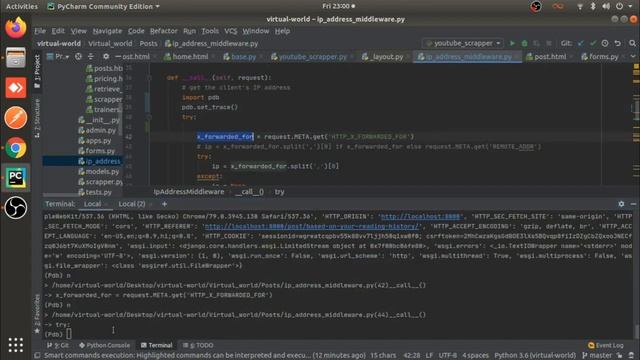Screen dimensions: 640x360
Task: Commit changes with the green Git checkmark
Action: 593,43
